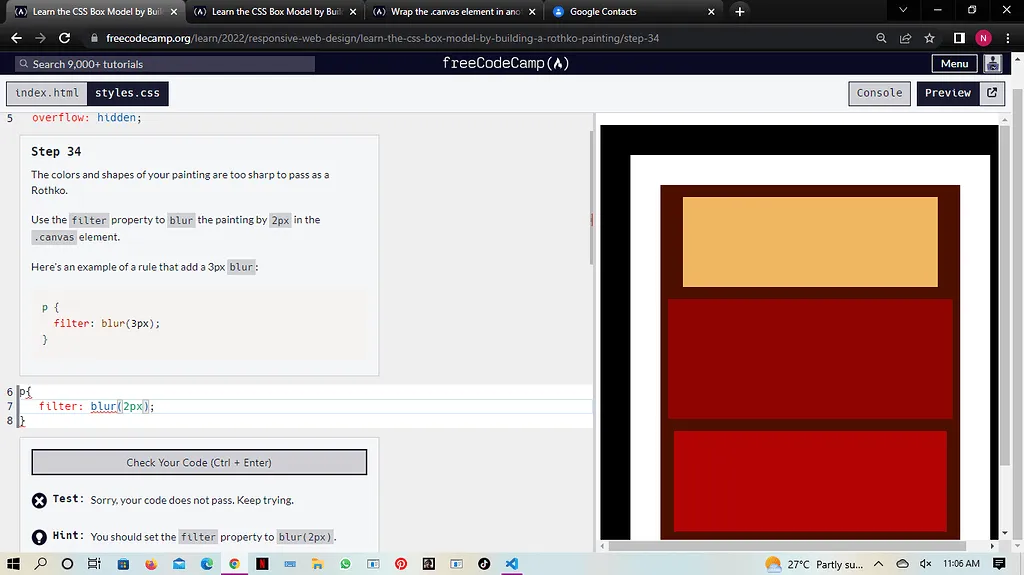Click the dark red middle rectangle in preview
Viewport: 1024px width, 575px height.
pyautogui.click(x=810, y=359)
